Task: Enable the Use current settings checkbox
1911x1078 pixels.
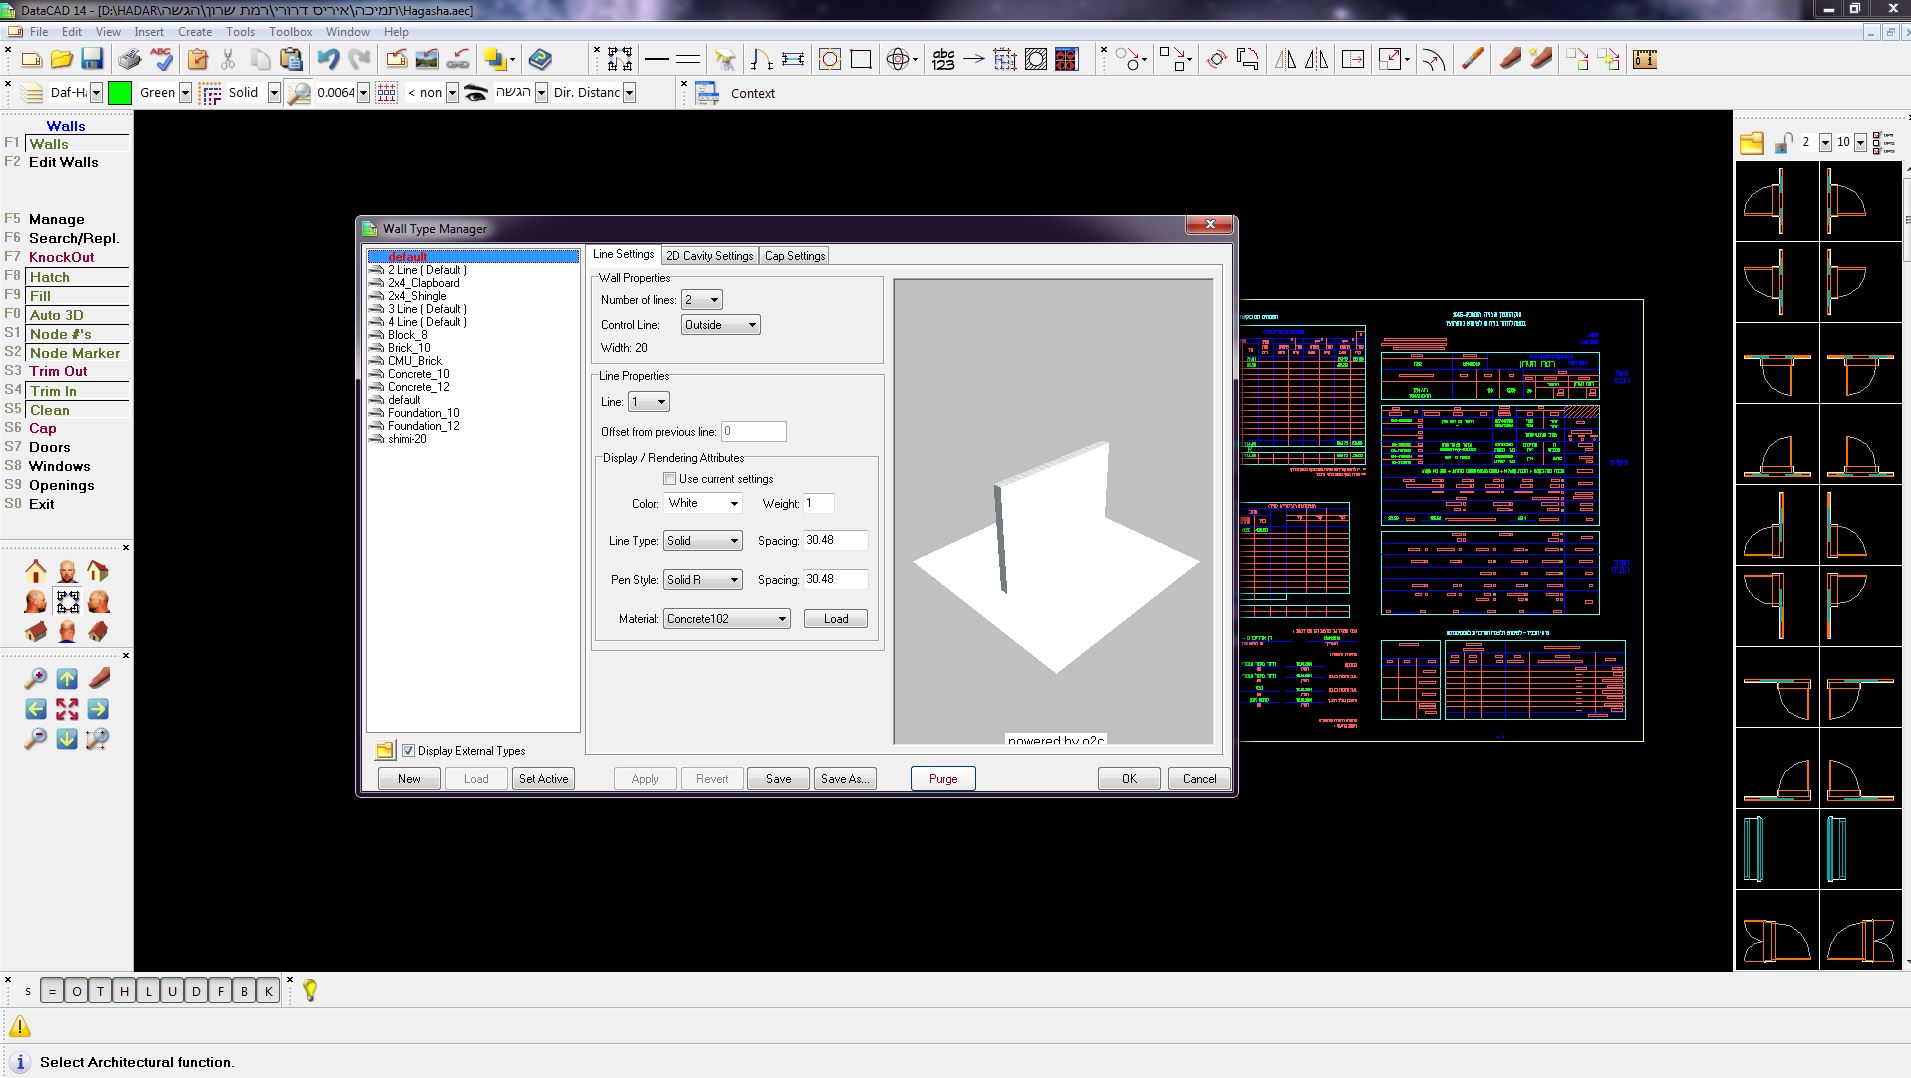Action: coord(670,479)
